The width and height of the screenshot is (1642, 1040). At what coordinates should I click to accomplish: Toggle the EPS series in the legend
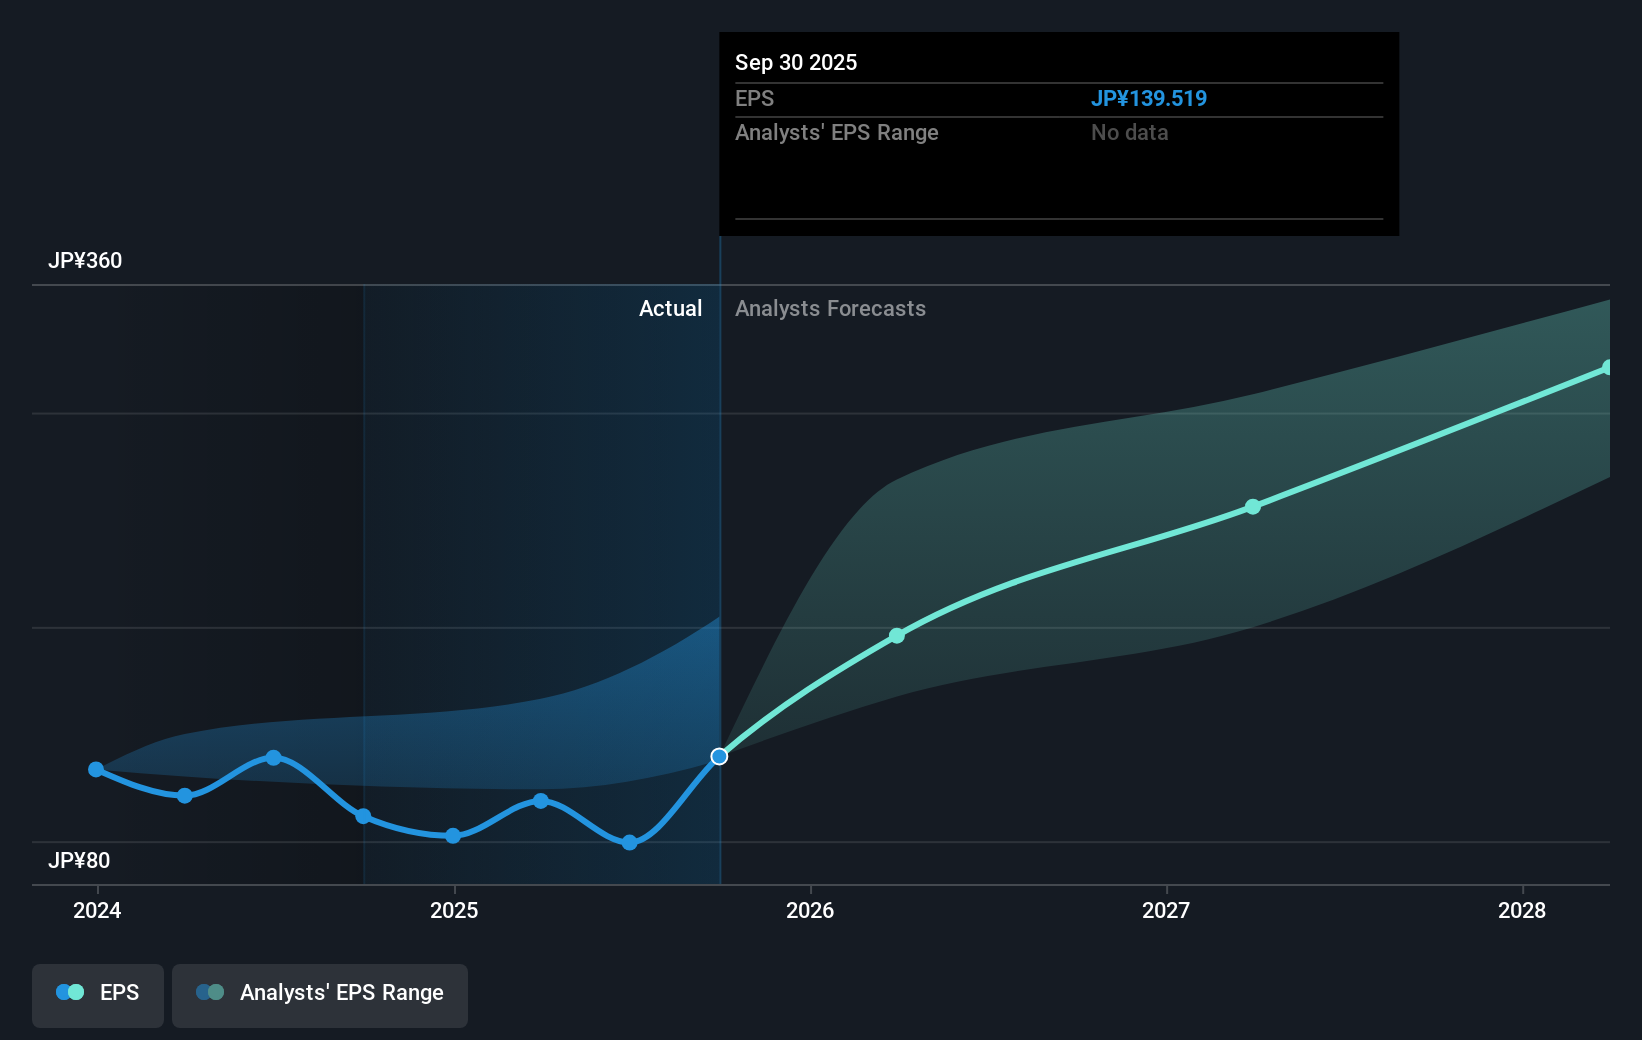click(x=98, y=995)
